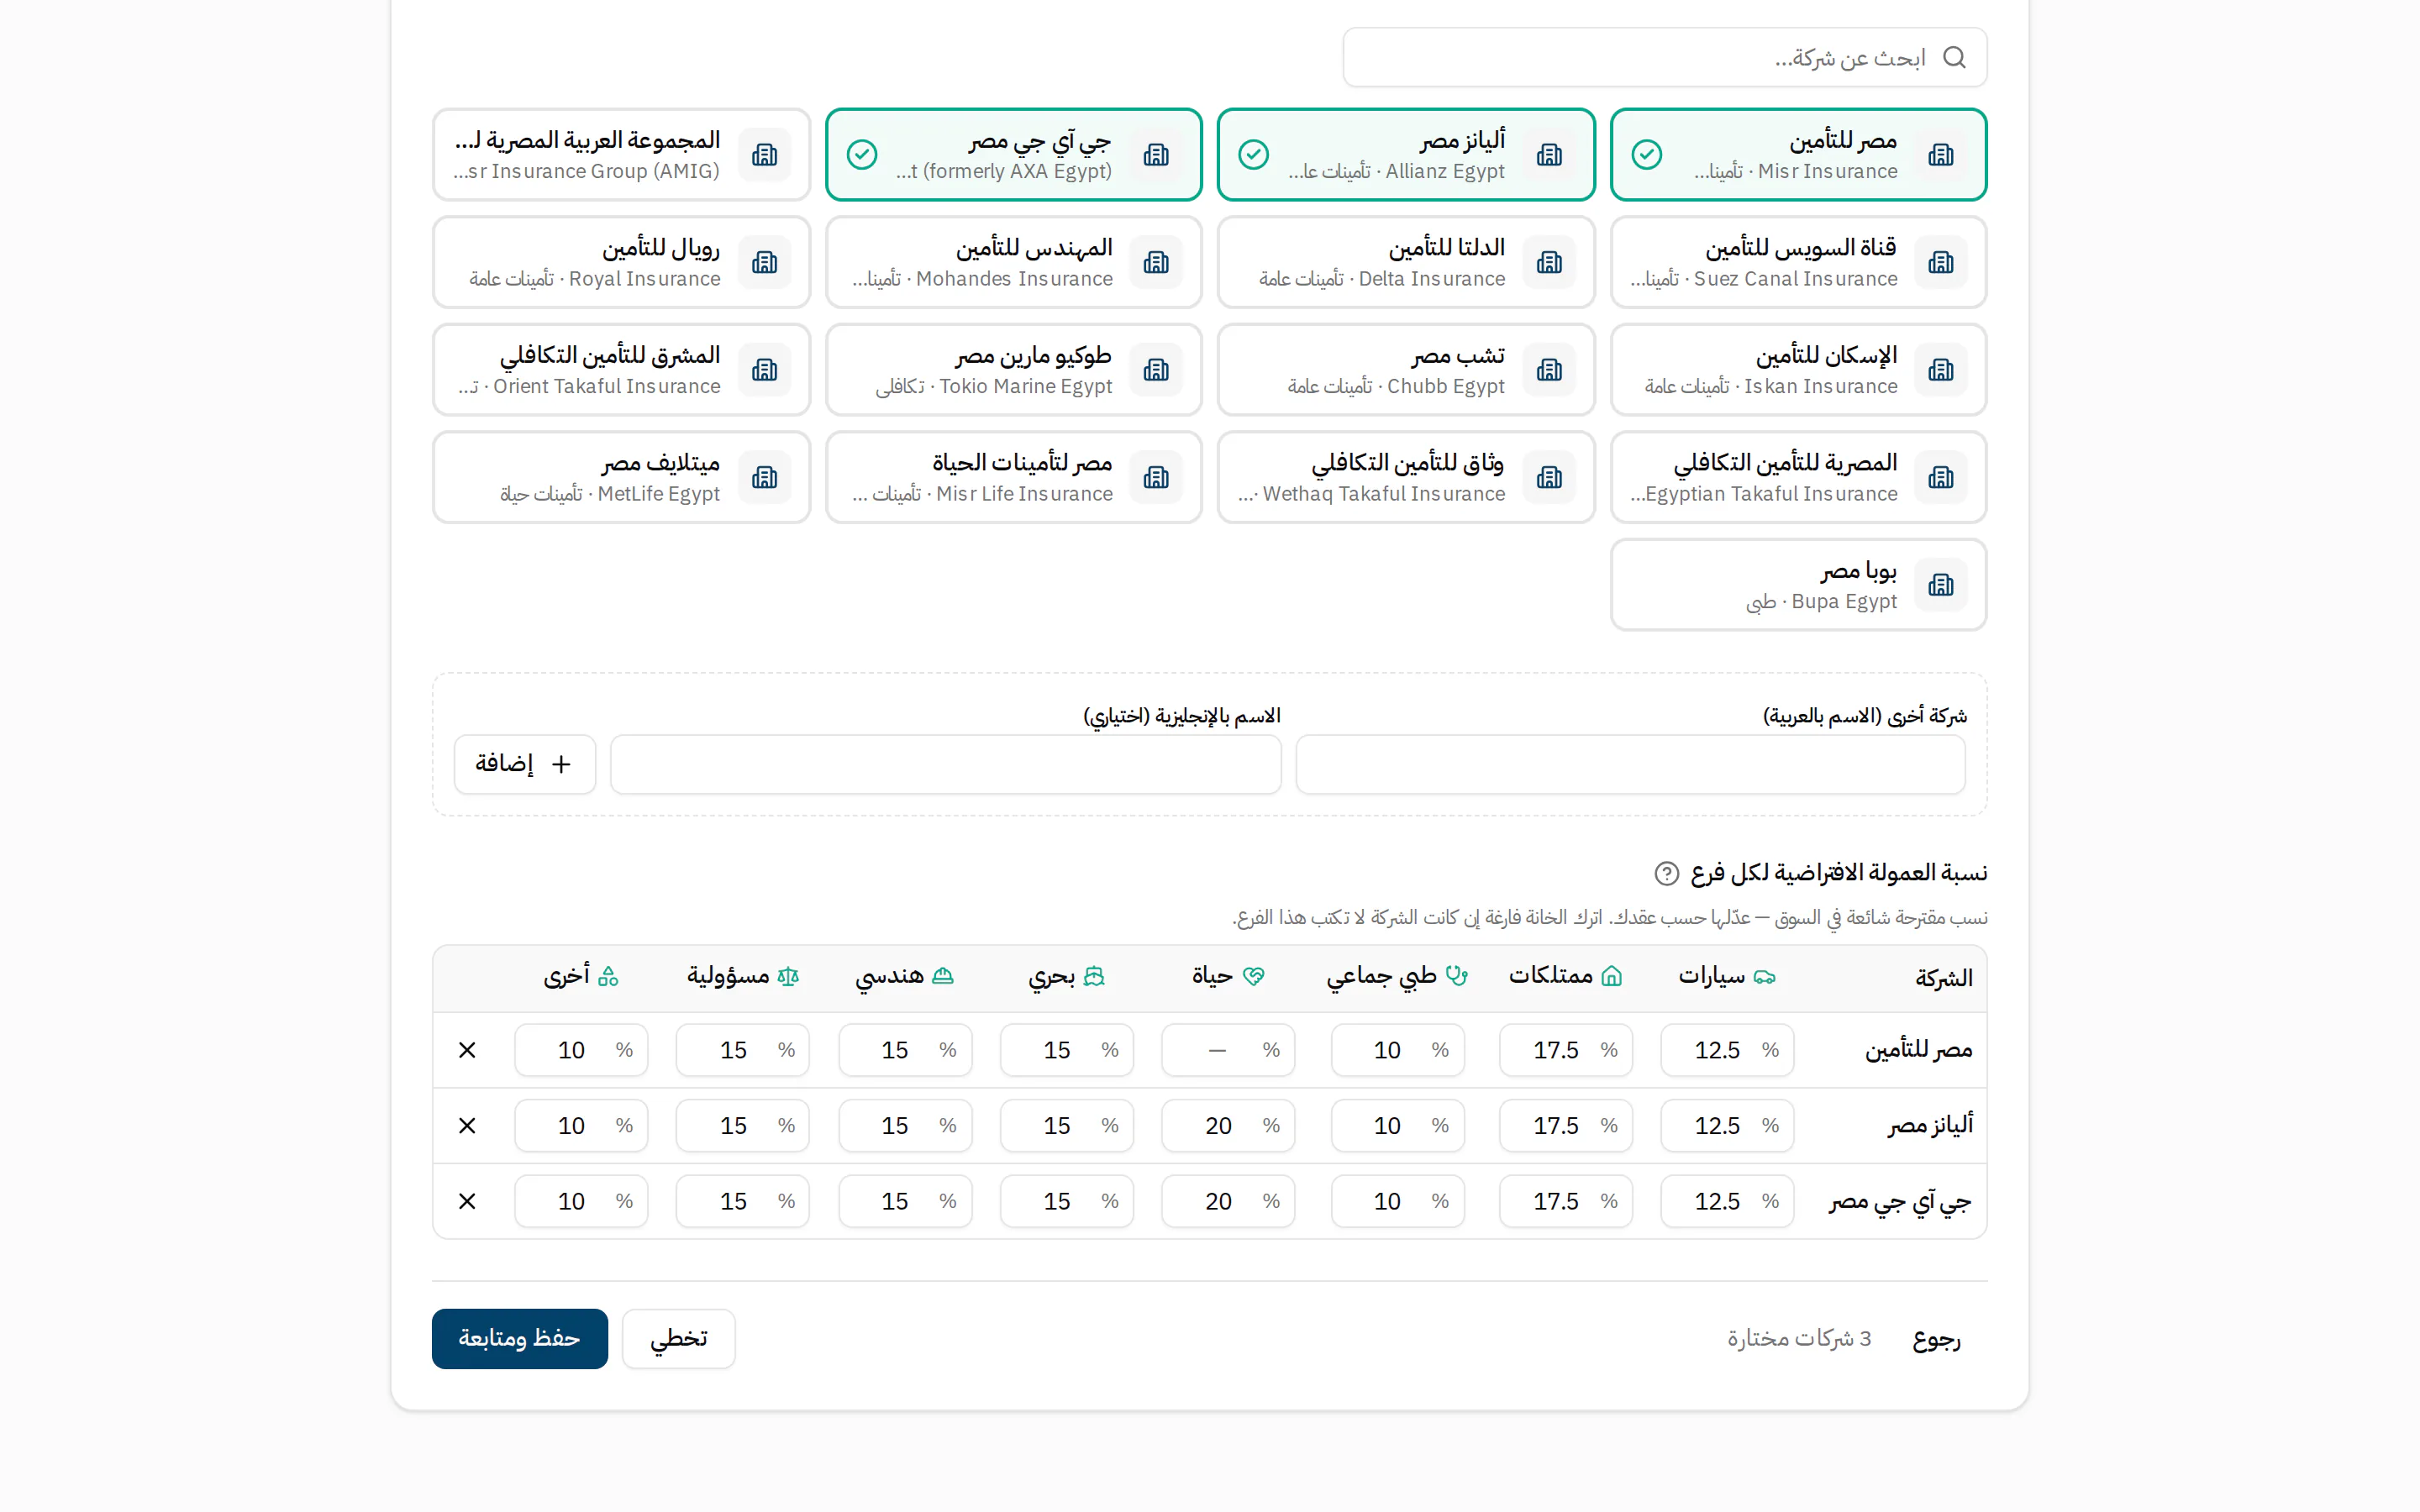Click building icon on MetLife Egypt card
2420x1512 pixels.
pos(765,477)
